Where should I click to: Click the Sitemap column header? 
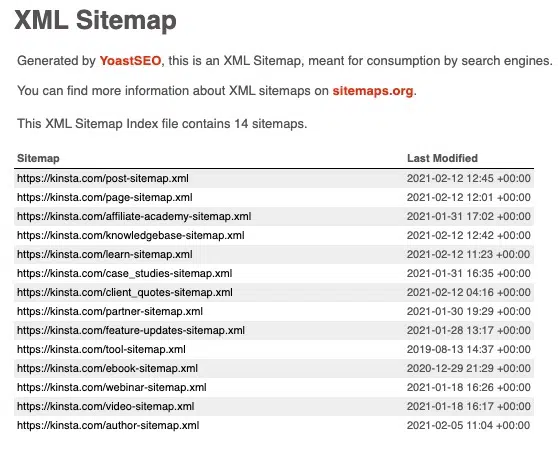pos(38,158)
